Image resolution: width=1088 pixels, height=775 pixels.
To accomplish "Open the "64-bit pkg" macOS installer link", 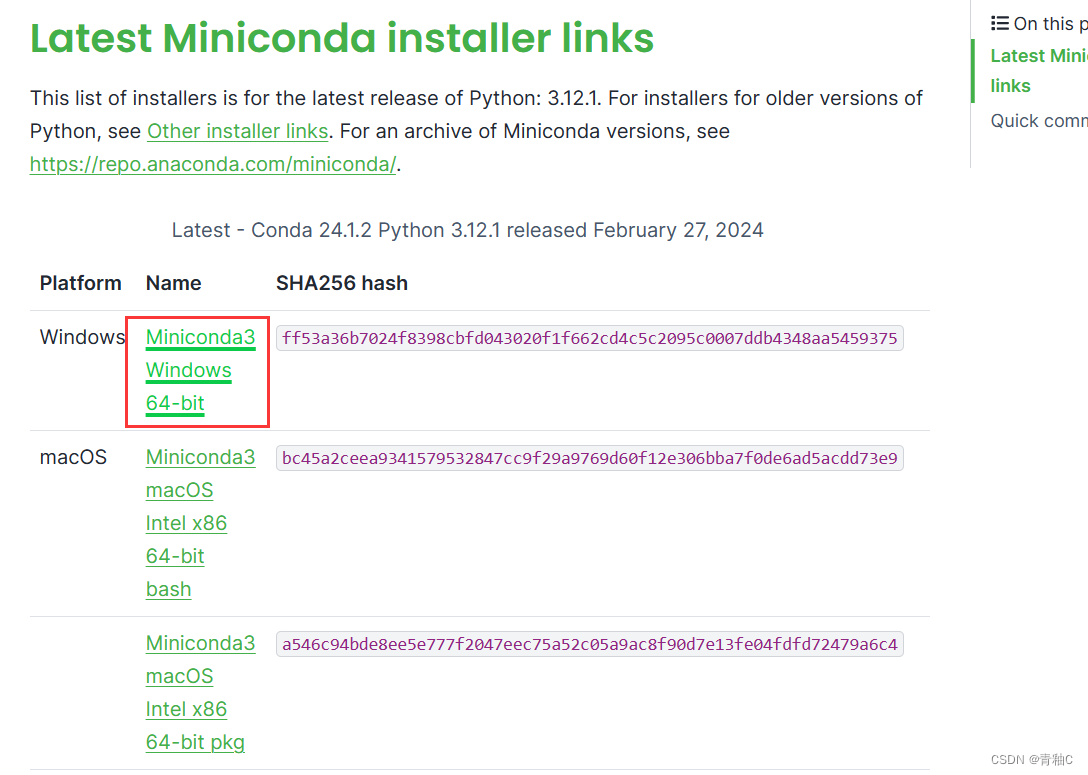I will [195, 742].
